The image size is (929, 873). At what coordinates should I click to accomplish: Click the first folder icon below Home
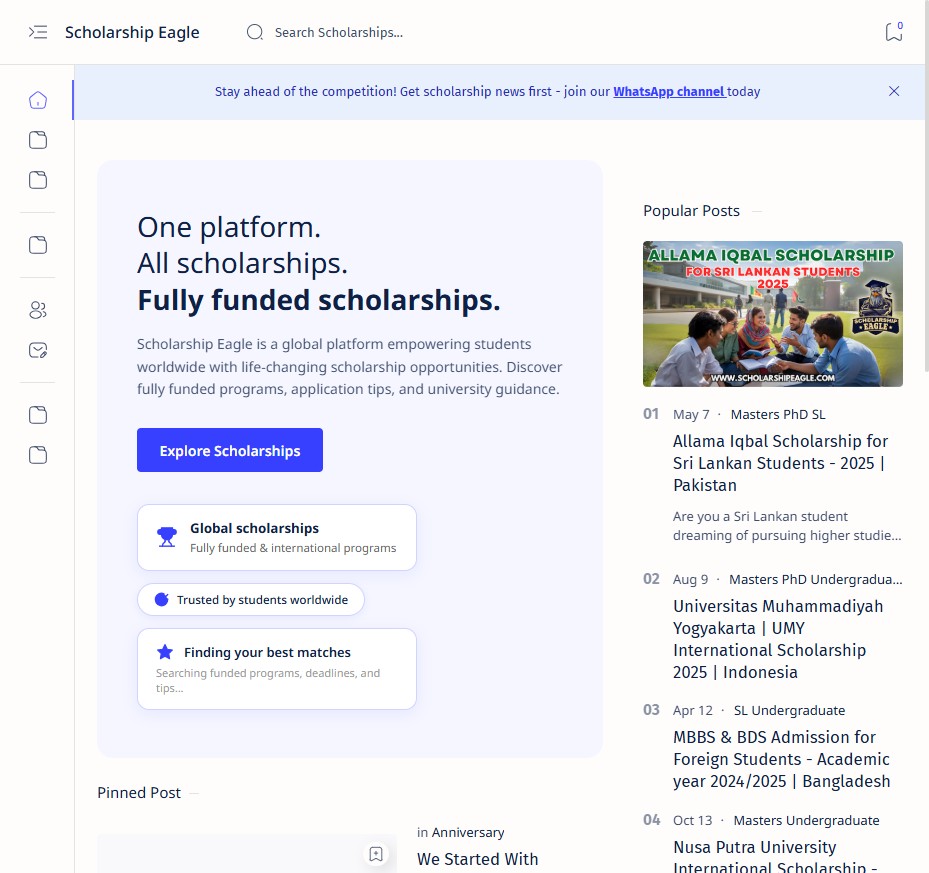point(37,140)
